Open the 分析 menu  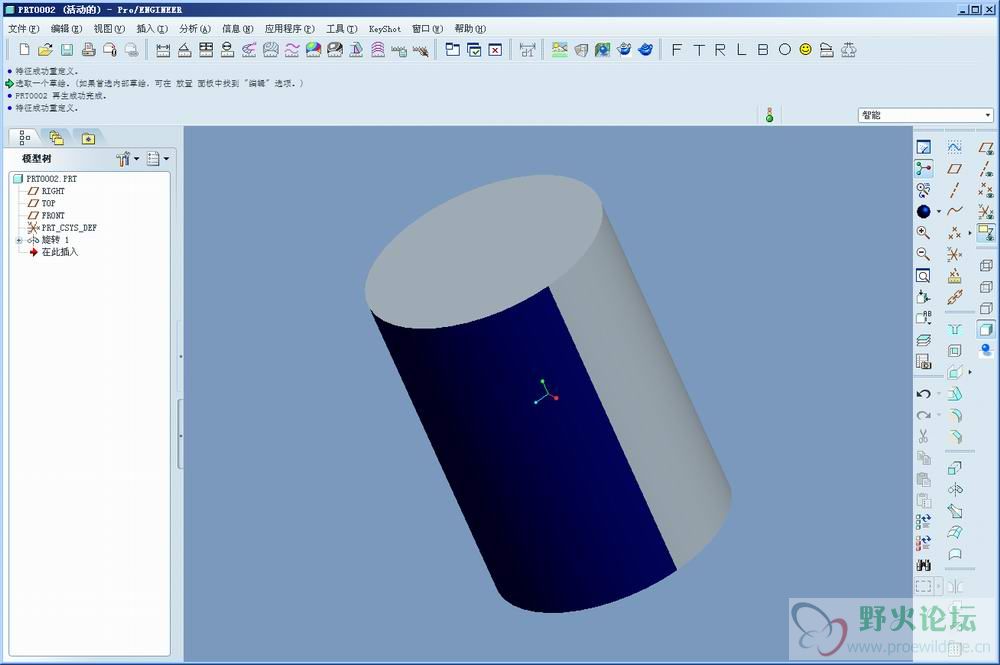[195, 29]
